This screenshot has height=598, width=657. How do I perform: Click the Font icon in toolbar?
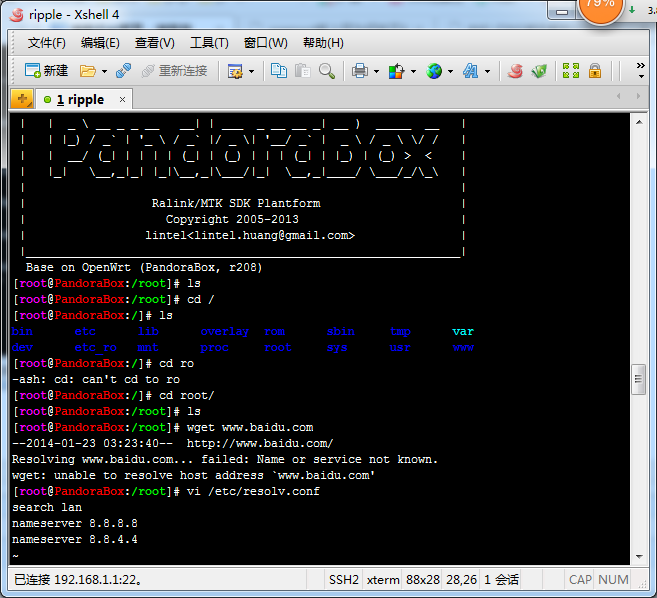click(471, 71)
